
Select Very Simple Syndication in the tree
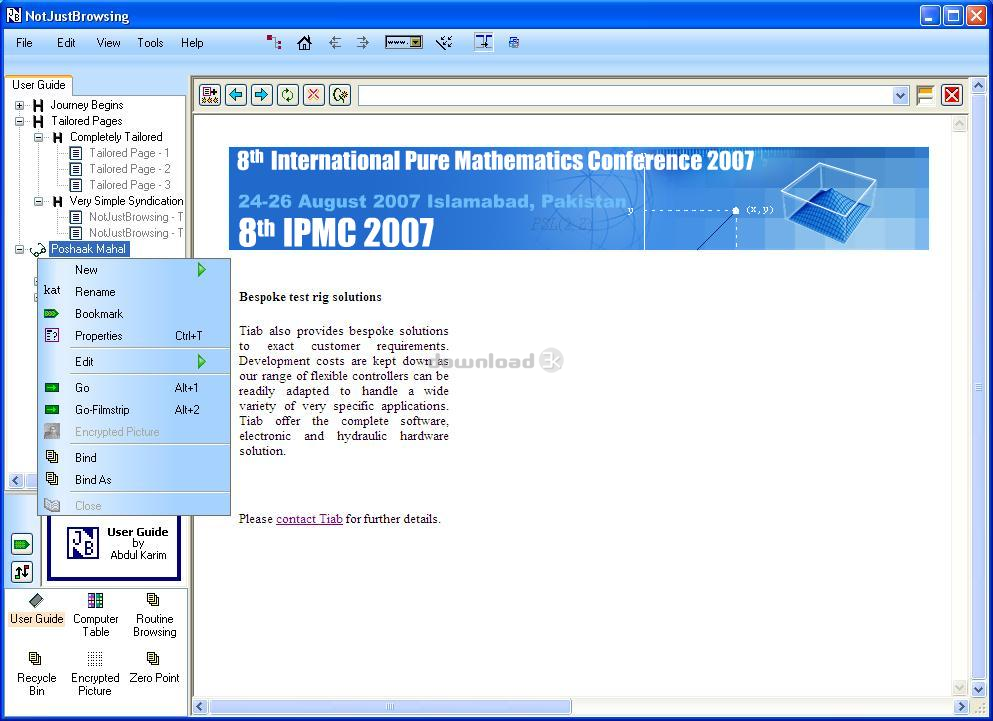pyautogui.click(x=126, y=201)
